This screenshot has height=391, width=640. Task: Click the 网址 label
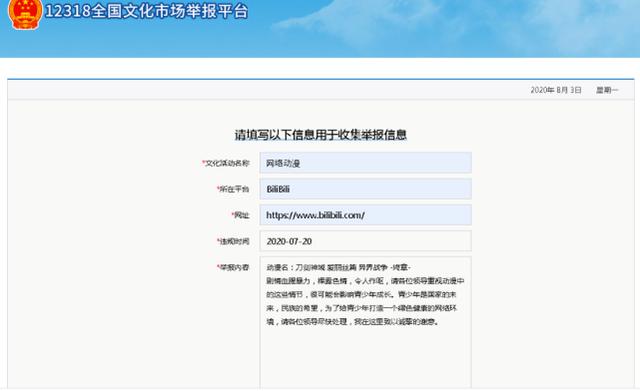240,215
